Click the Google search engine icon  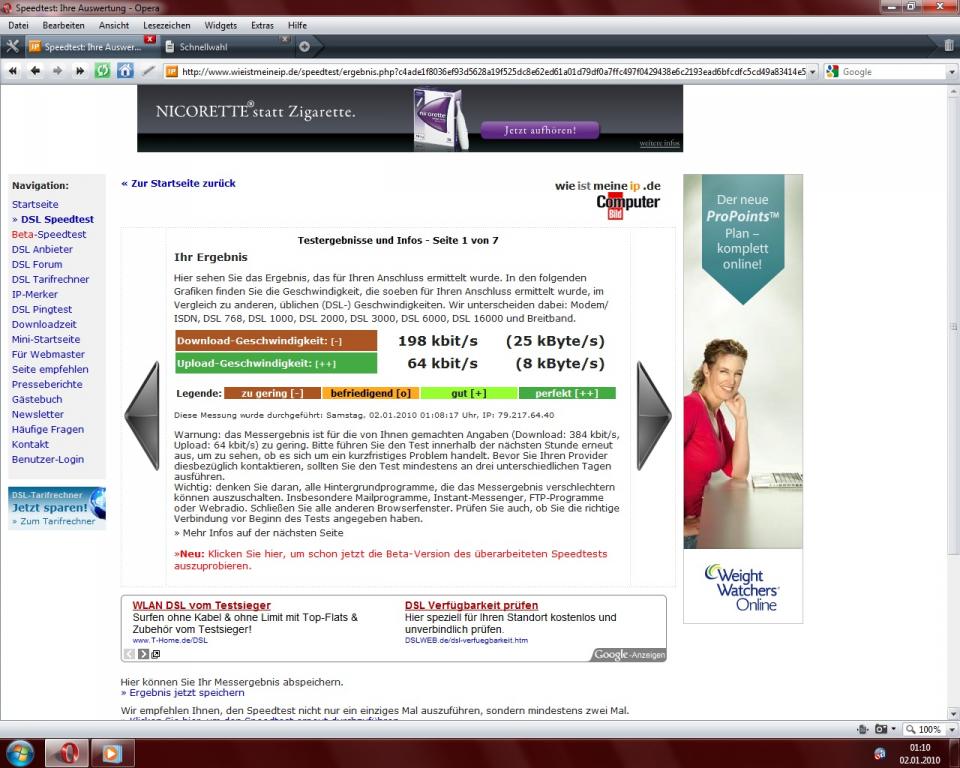pyautogui.click(x=831, y=72)
